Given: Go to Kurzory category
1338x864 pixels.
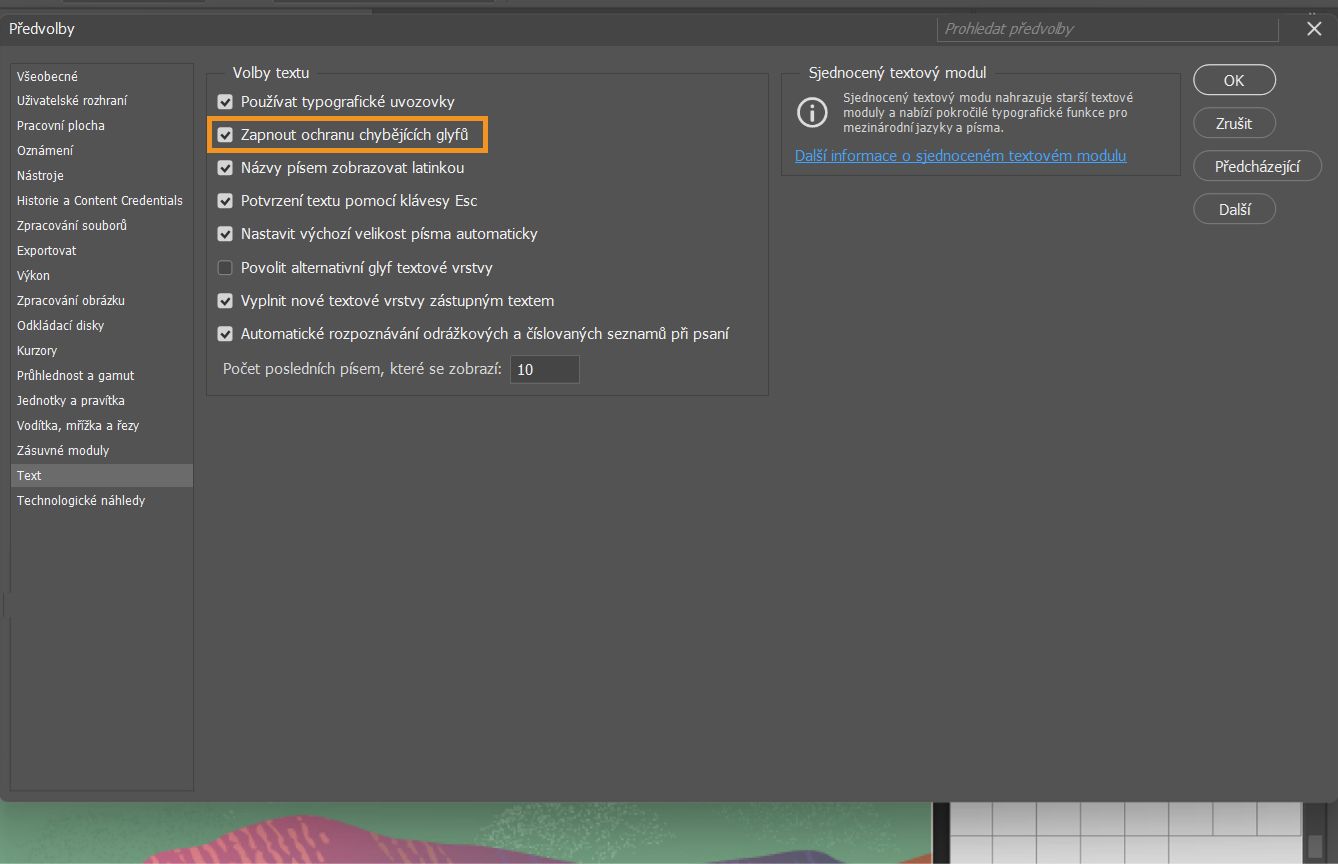Looking at the screenshot, I should tap(102, 351).
